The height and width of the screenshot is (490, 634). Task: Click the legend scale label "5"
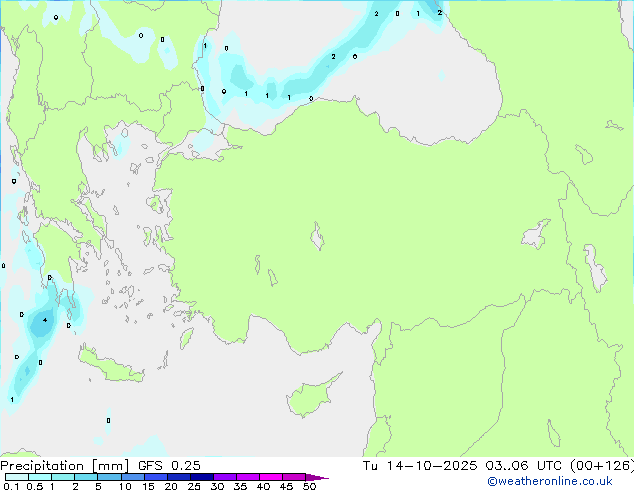(x=98, y=486)
